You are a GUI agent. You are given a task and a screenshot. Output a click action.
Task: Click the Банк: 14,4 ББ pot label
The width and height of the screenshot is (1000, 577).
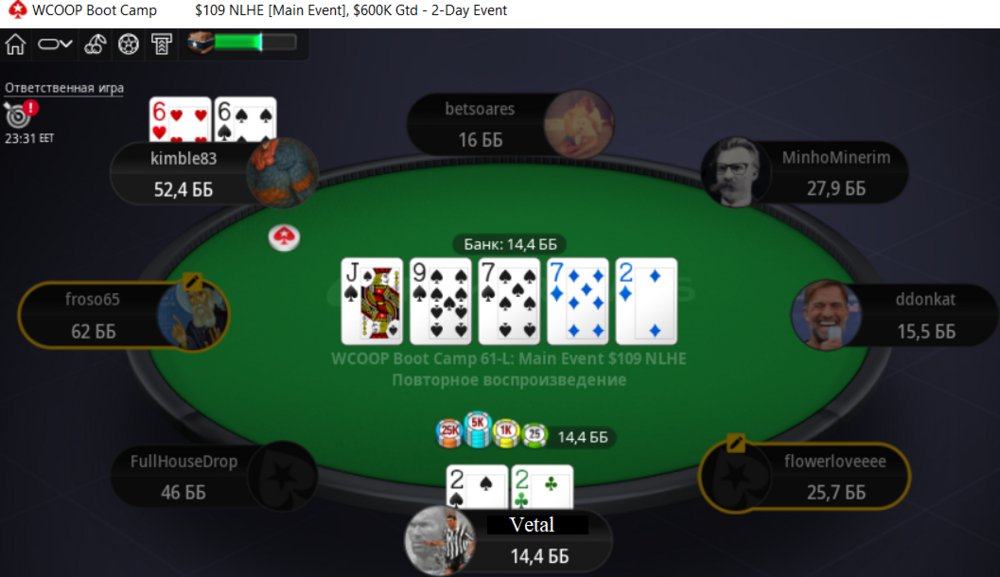point(510,244)
